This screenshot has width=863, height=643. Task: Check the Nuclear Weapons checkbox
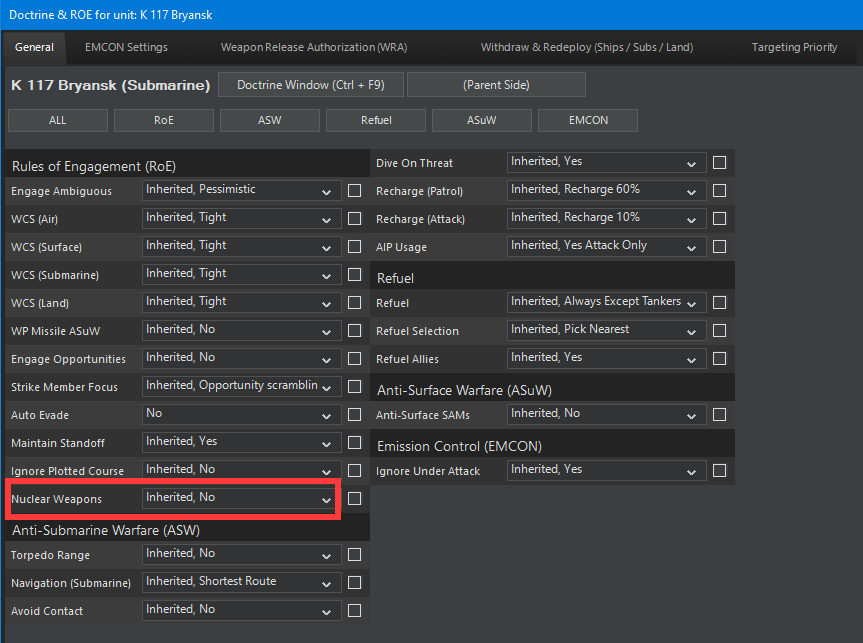[354, 499]
